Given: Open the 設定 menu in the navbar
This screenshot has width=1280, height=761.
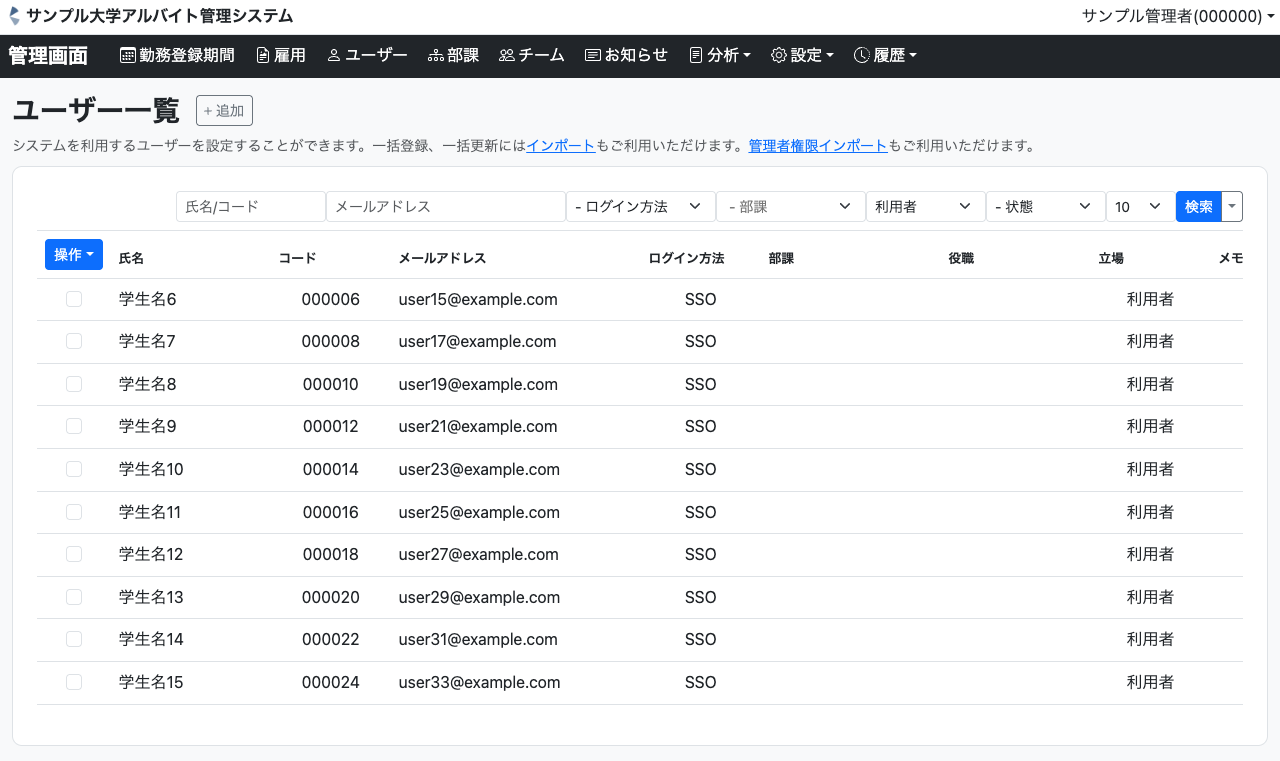Looking at the screenshot, I should coord(802,56).
